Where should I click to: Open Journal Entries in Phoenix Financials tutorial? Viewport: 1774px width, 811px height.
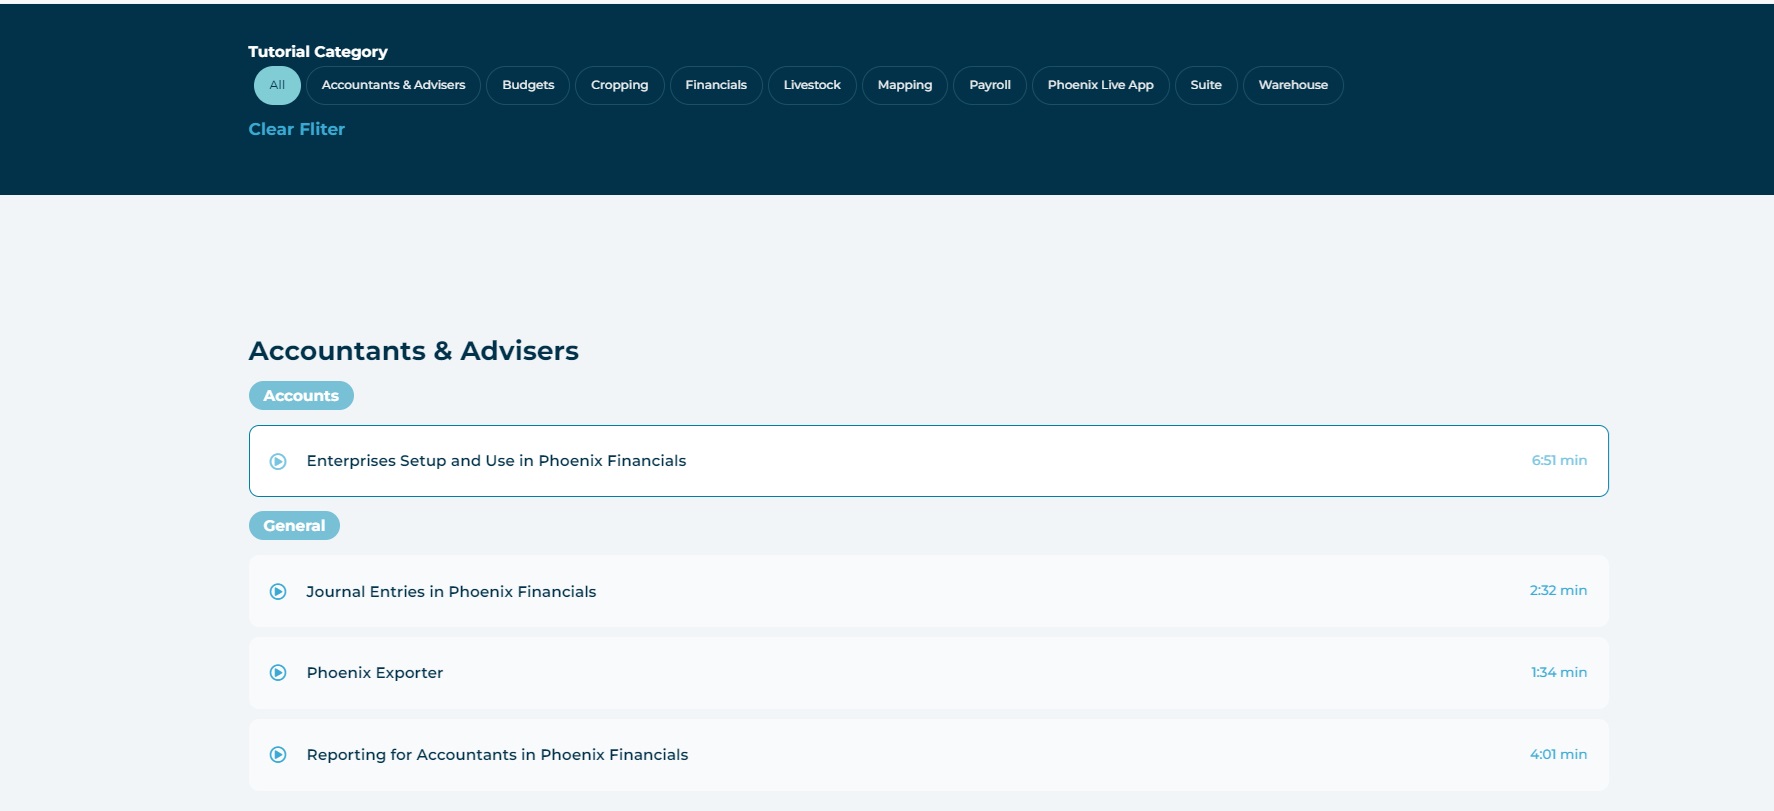point(929,592)
